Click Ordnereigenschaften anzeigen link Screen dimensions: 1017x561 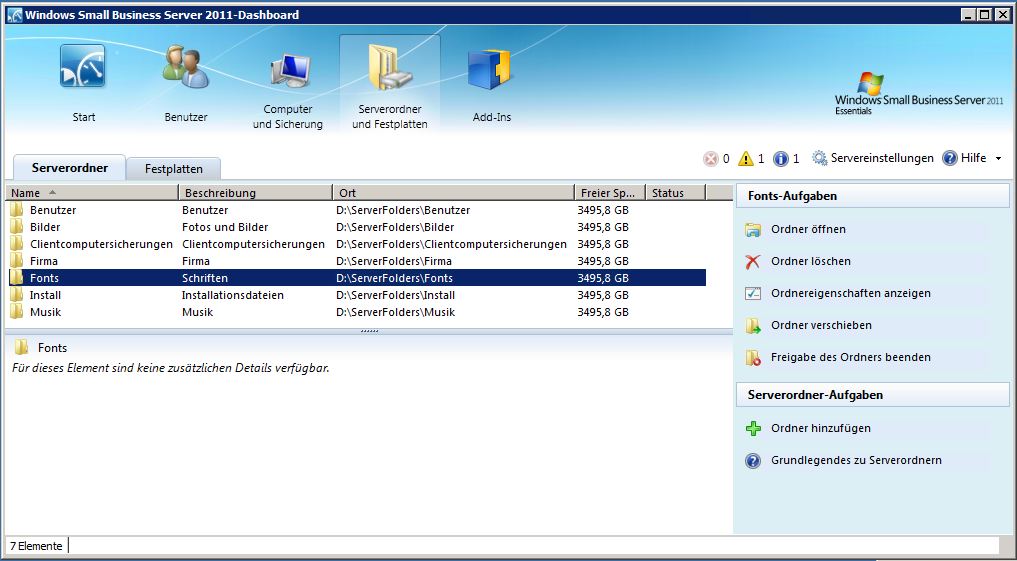(851, 293)
